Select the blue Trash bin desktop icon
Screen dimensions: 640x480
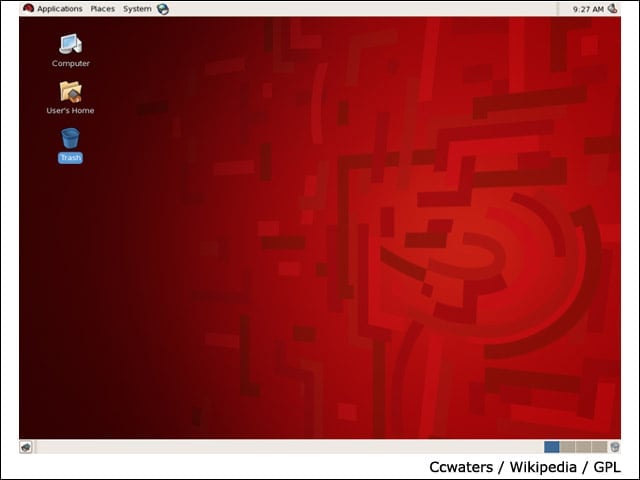tap(71, 138)
